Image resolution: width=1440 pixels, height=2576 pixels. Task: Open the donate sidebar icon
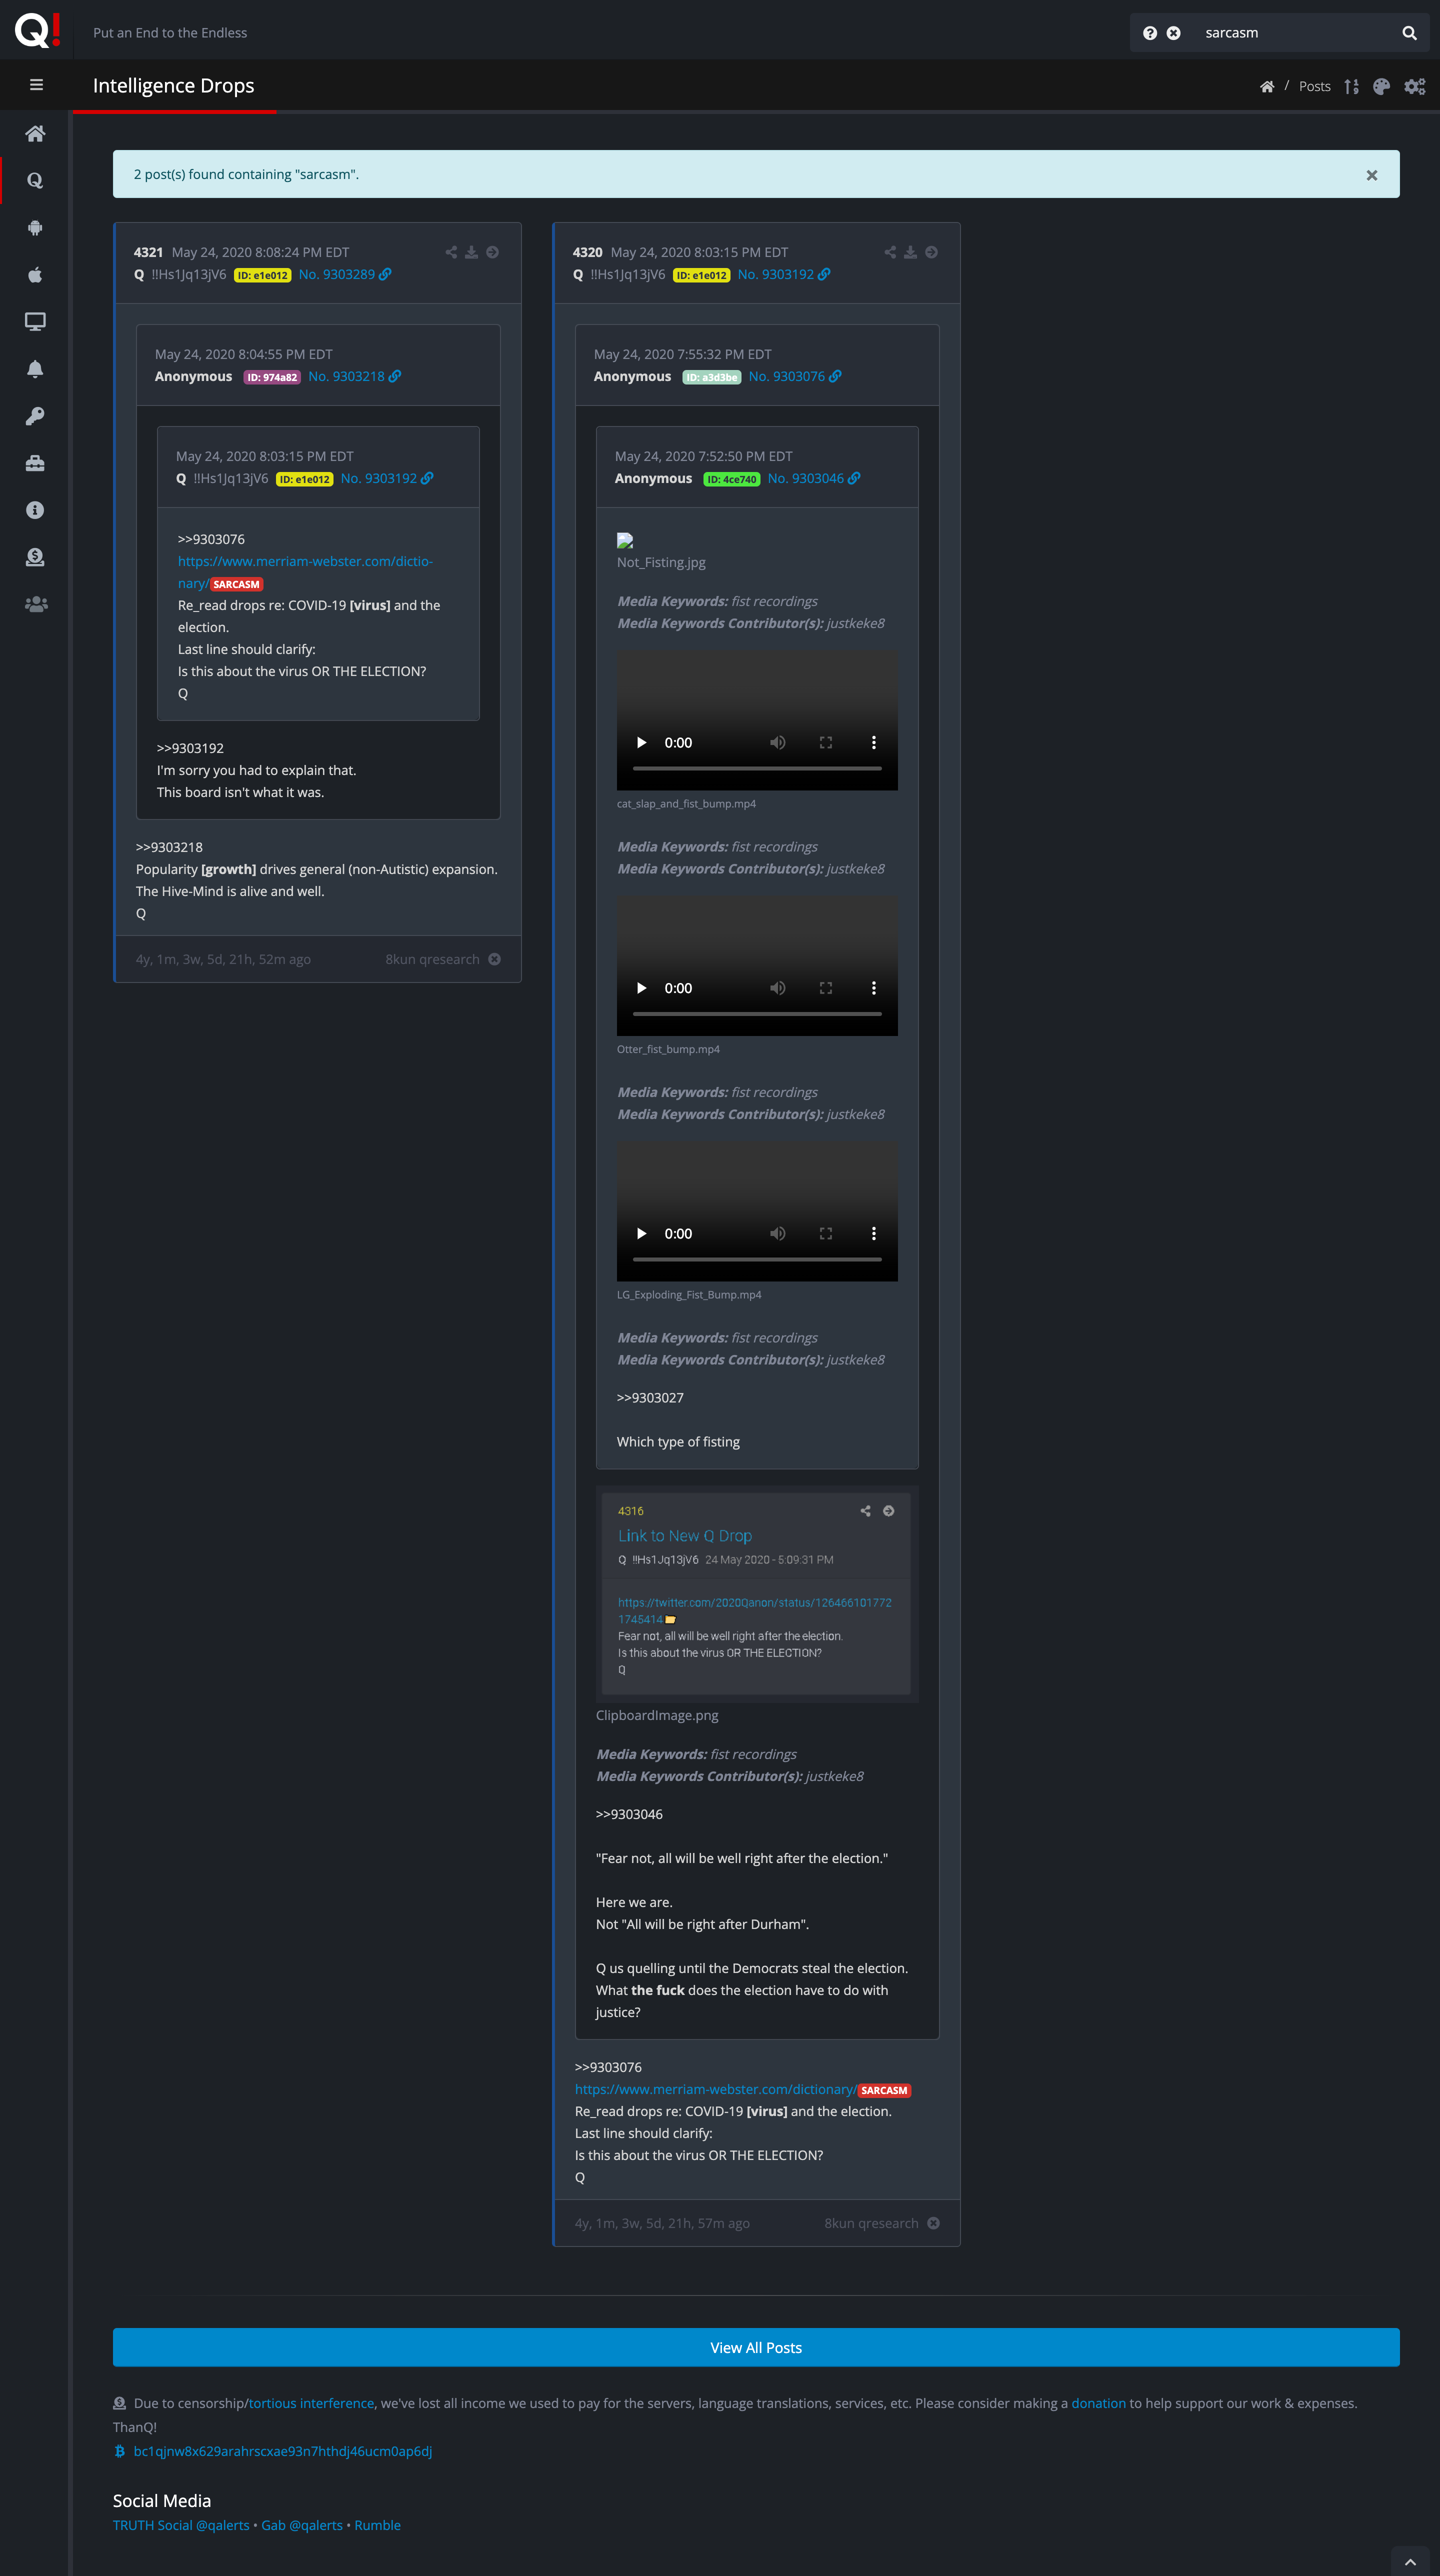coord(35,557)
